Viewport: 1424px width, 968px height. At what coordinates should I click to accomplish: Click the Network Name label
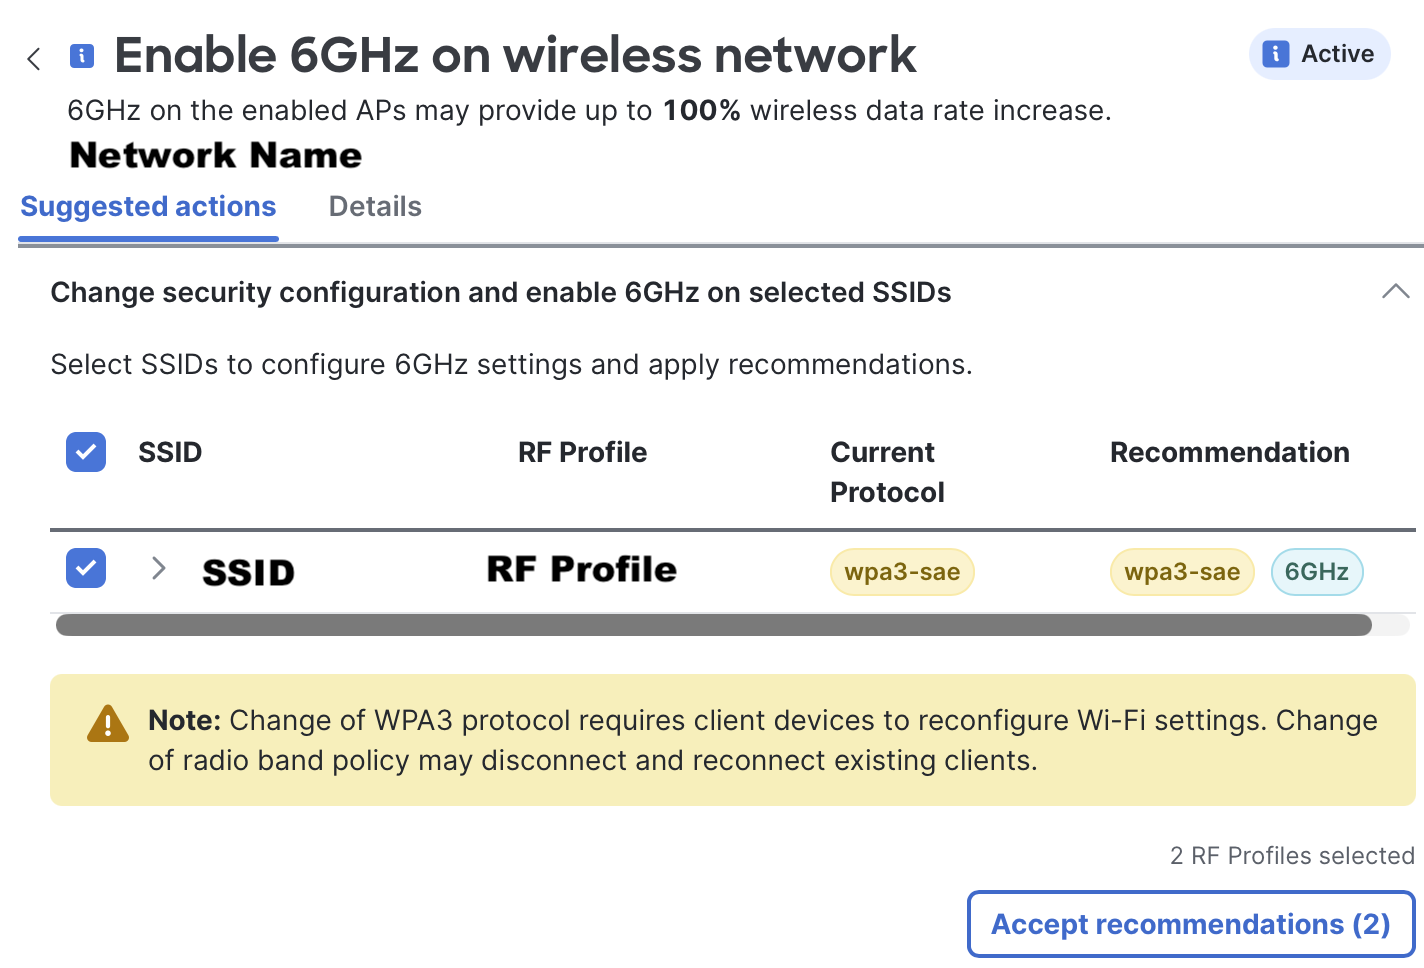(215, 155)
